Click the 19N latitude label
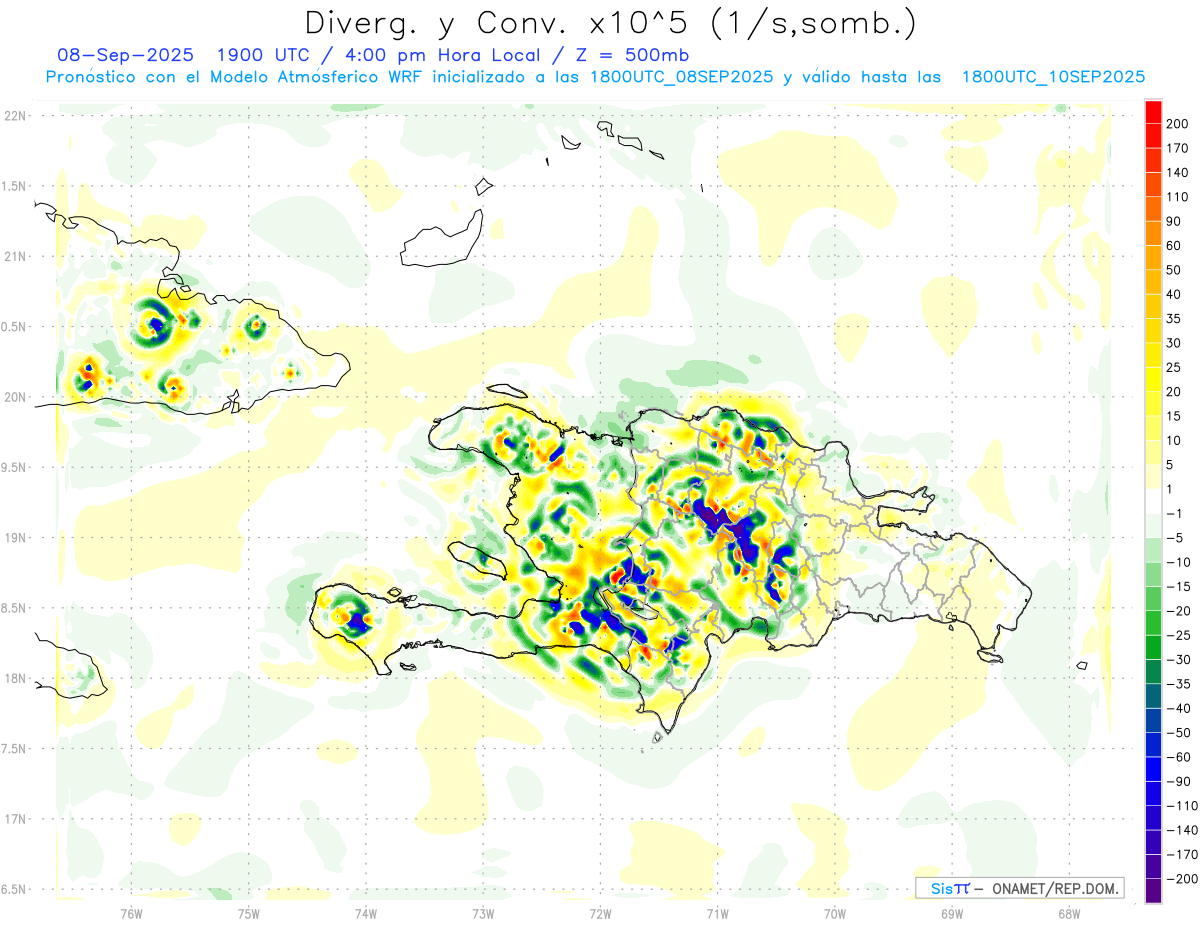The width and height of the screenshot is (1200, 927). pyautogui.click(x=14, y=538)
